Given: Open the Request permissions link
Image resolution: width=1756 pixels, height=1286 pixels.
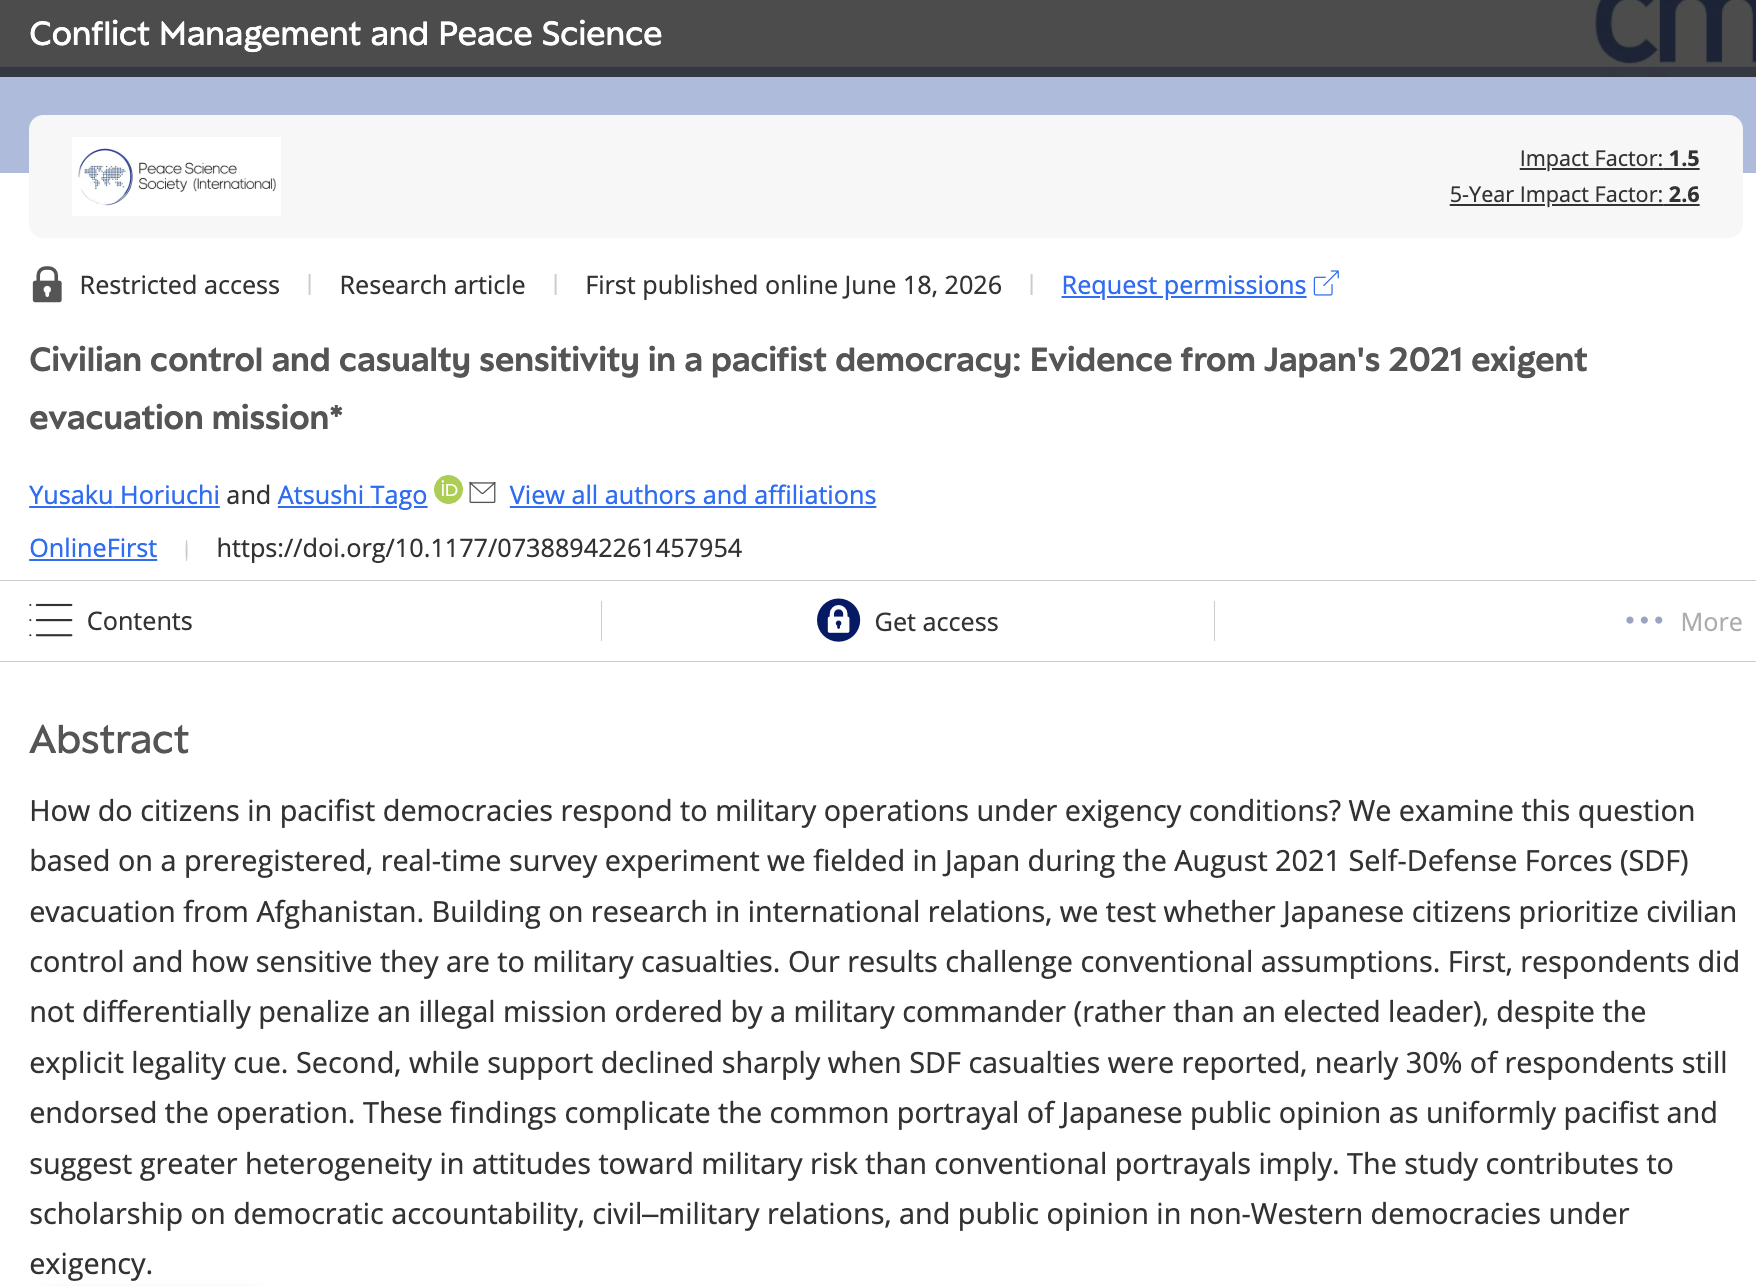Looking at the screenshot, I should coord(1183,285).
